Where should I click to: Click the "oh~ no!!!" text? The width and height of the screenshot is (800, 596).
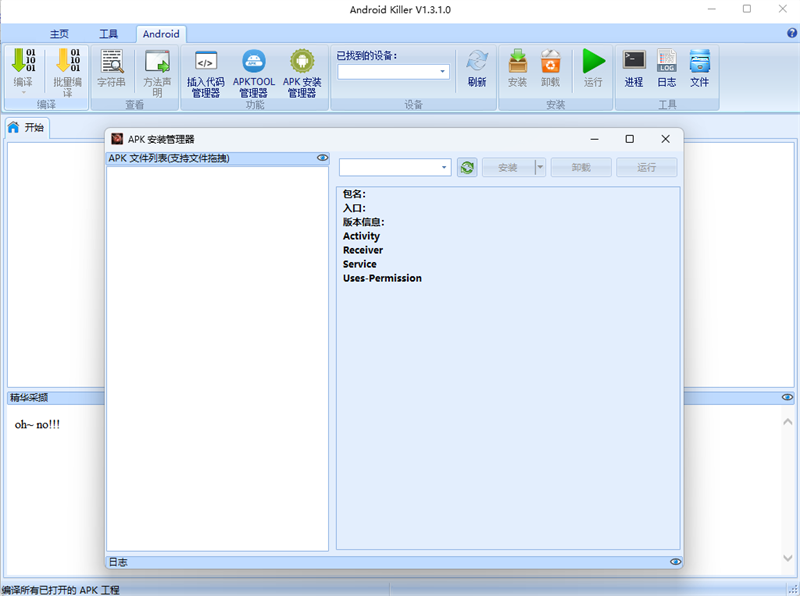(x=37, y=425)
